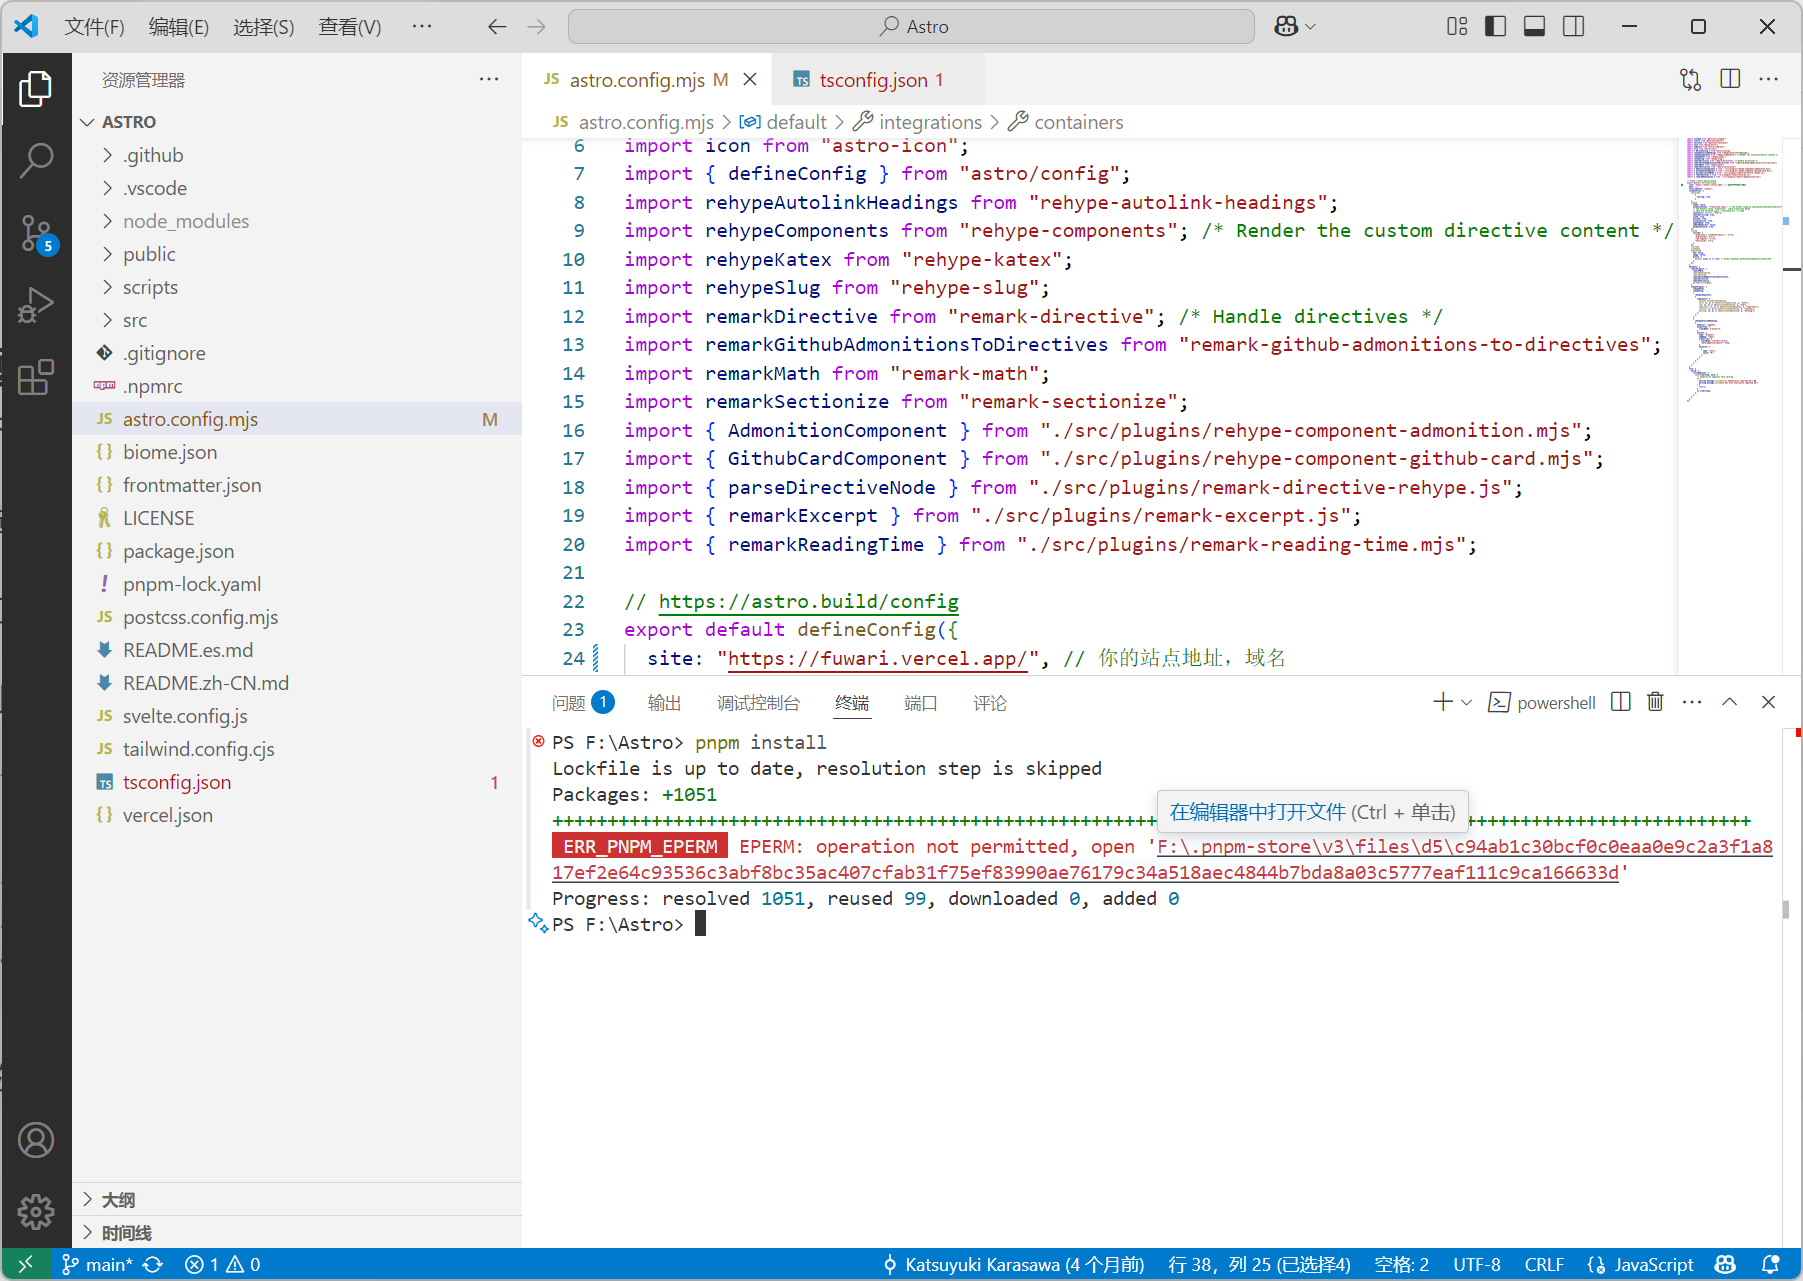Open tsconfig.json in the file tree
This screenshot has width=1803, height=1281.
[x=297, y=782]
